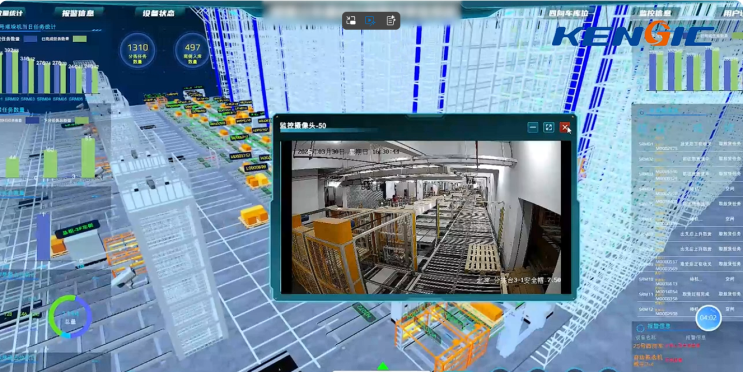743x372 pixels.
Task: Click the blue legend swatch in top-left chart
Action: [30, 39]
